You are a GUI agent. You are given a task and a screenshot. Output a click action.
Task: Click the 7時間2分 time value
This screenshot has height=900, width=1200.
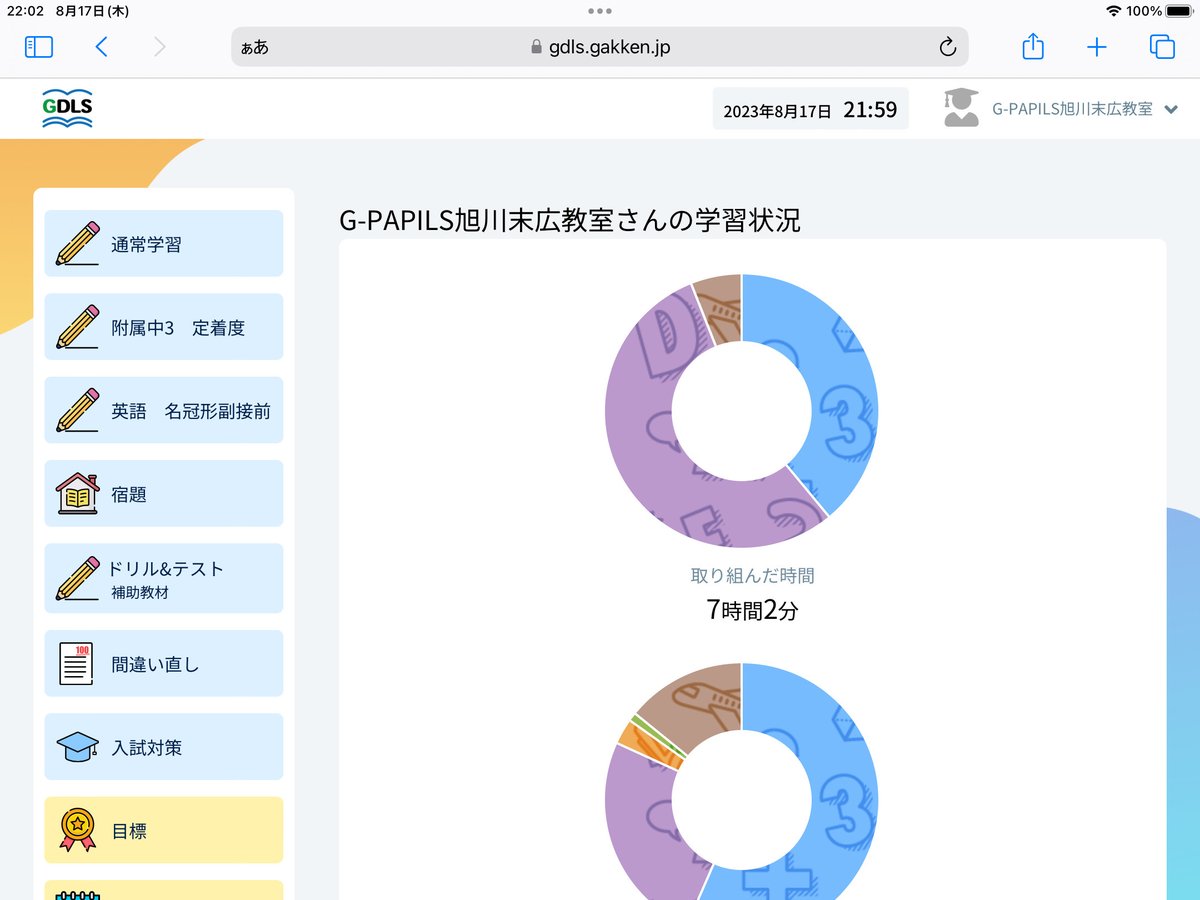tap(752, 610)
